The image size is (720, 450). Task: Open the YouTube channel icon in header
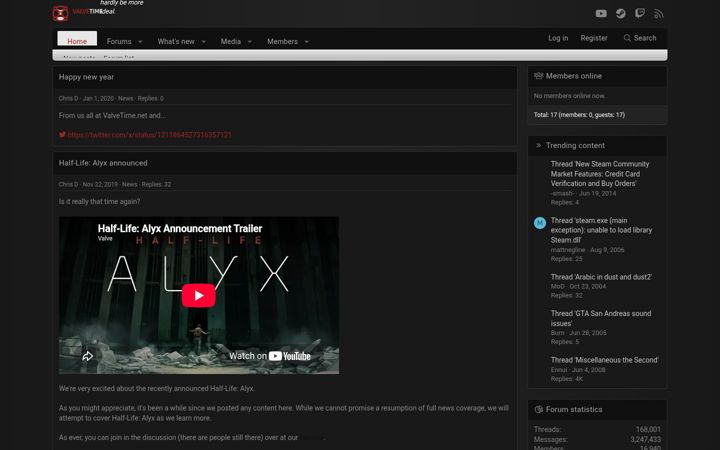tap(601, 13)
